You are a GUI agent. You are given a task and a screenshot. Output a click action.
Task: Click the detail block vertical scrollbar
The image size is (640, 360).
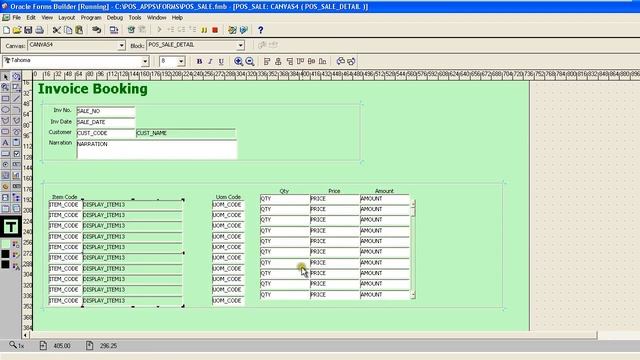[413, 249]
